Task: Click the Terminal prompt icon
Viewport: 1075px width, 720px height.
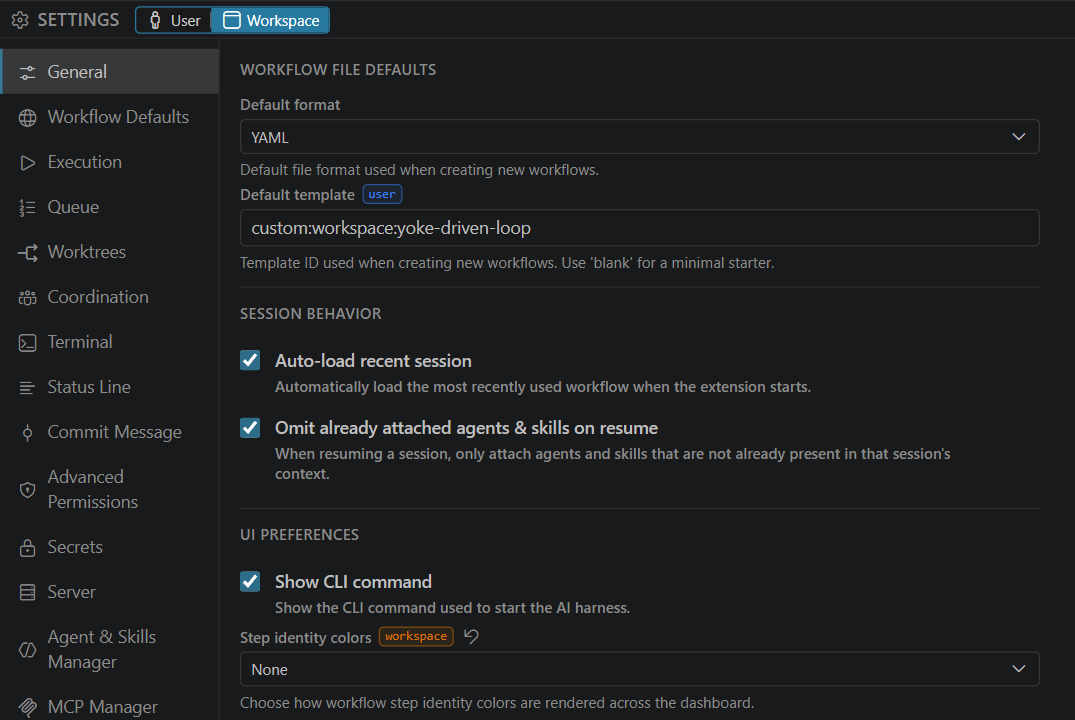Action: click(x=27, y=342)
